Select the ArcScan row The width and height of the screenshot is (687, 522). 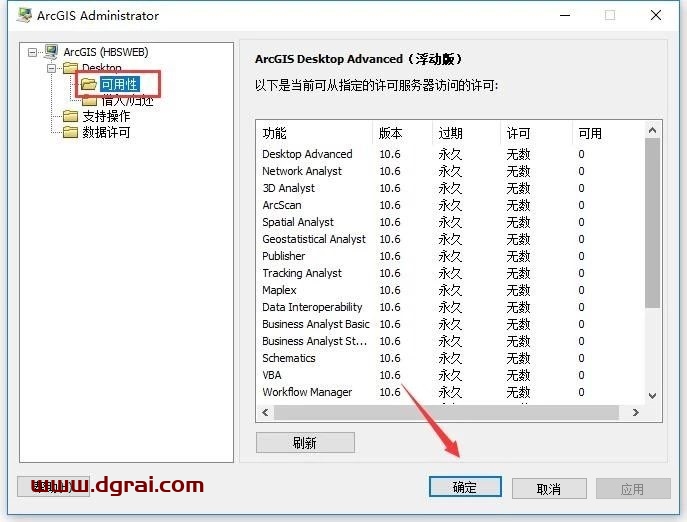click(450, 205)
